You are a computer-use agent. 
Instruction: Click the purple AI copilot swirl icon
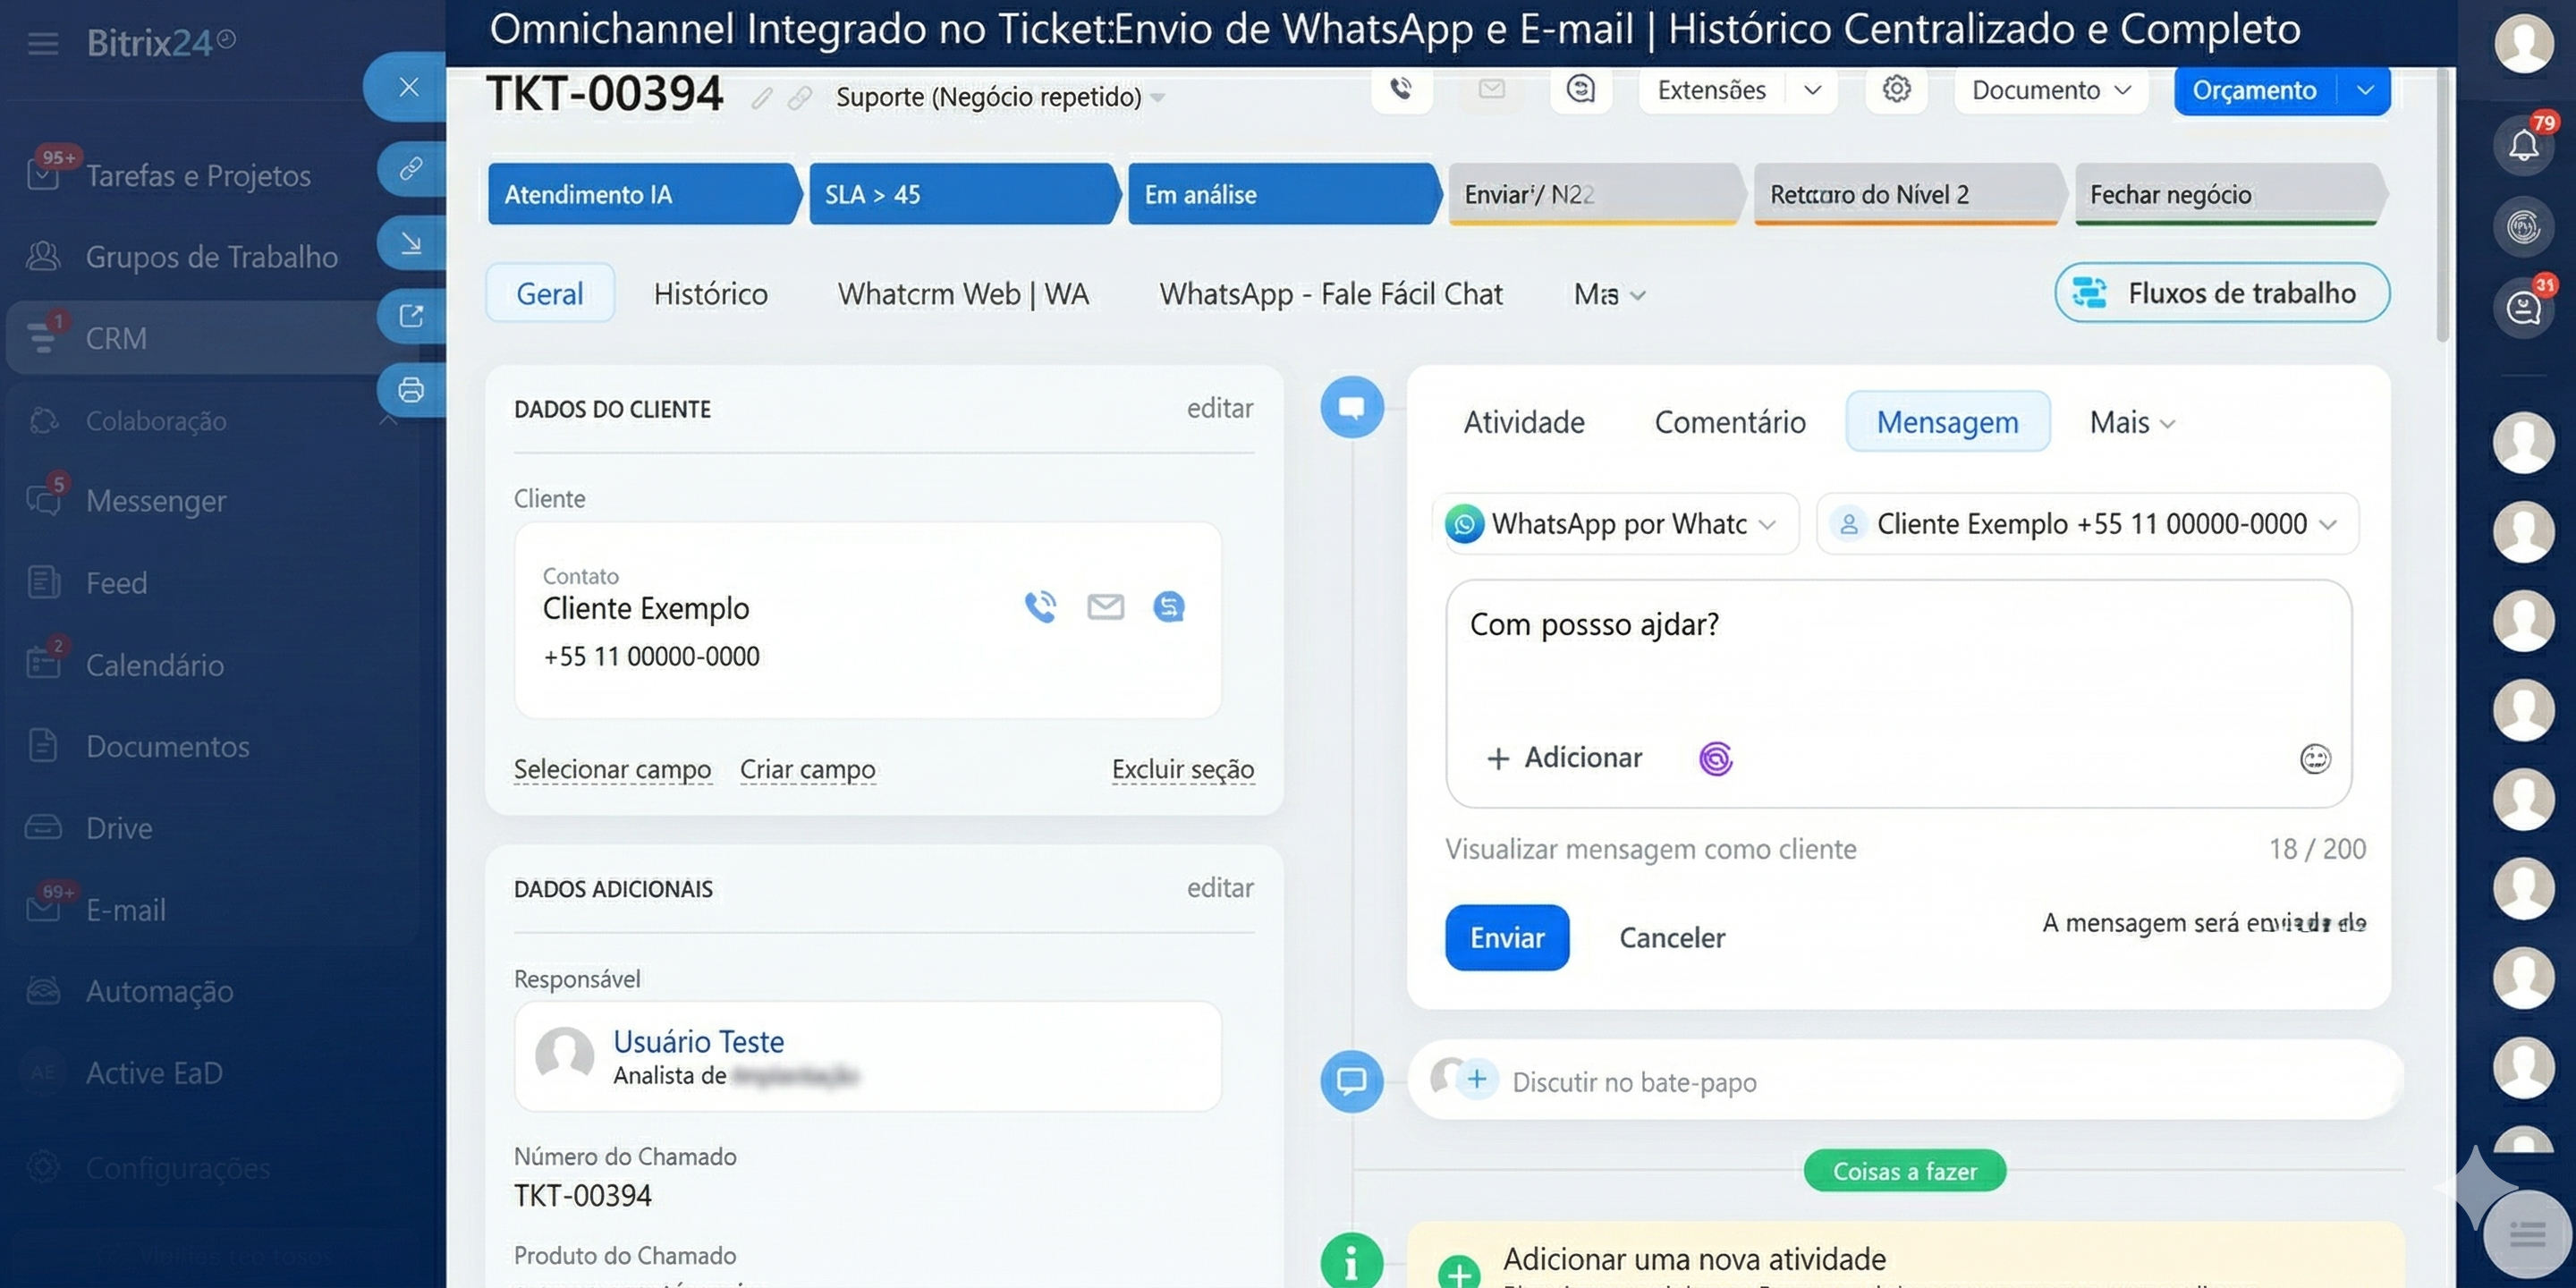point(1715,759)
